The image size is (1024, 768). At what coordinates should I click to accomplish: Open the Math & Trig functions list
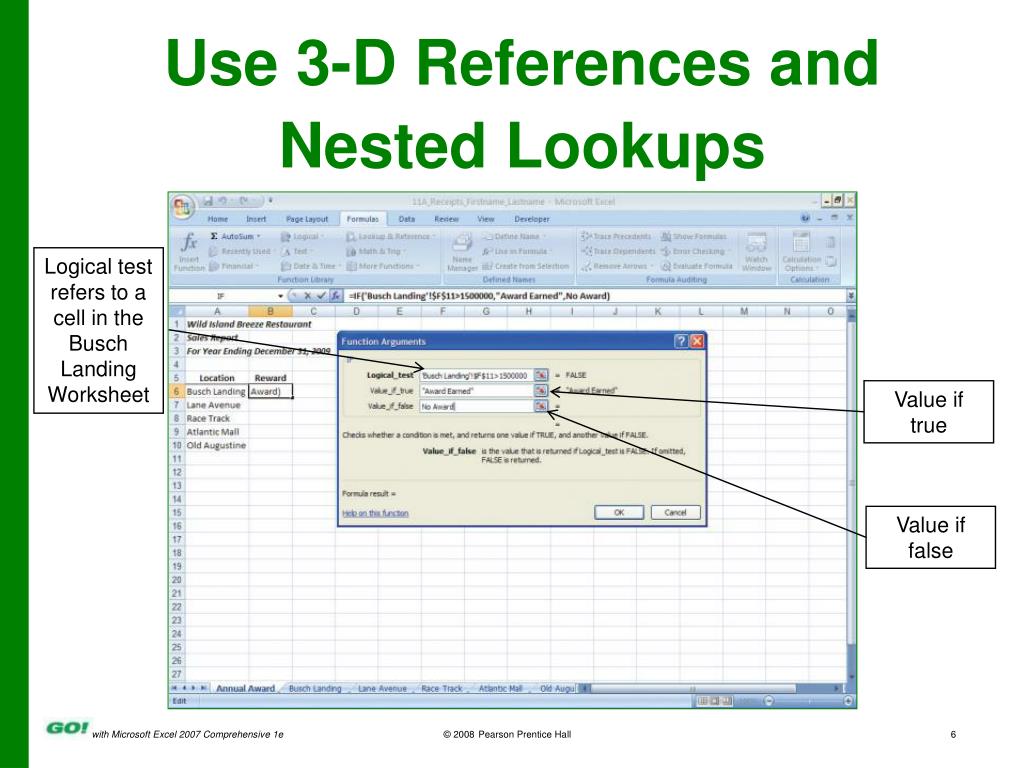click(x=375, y=251)
